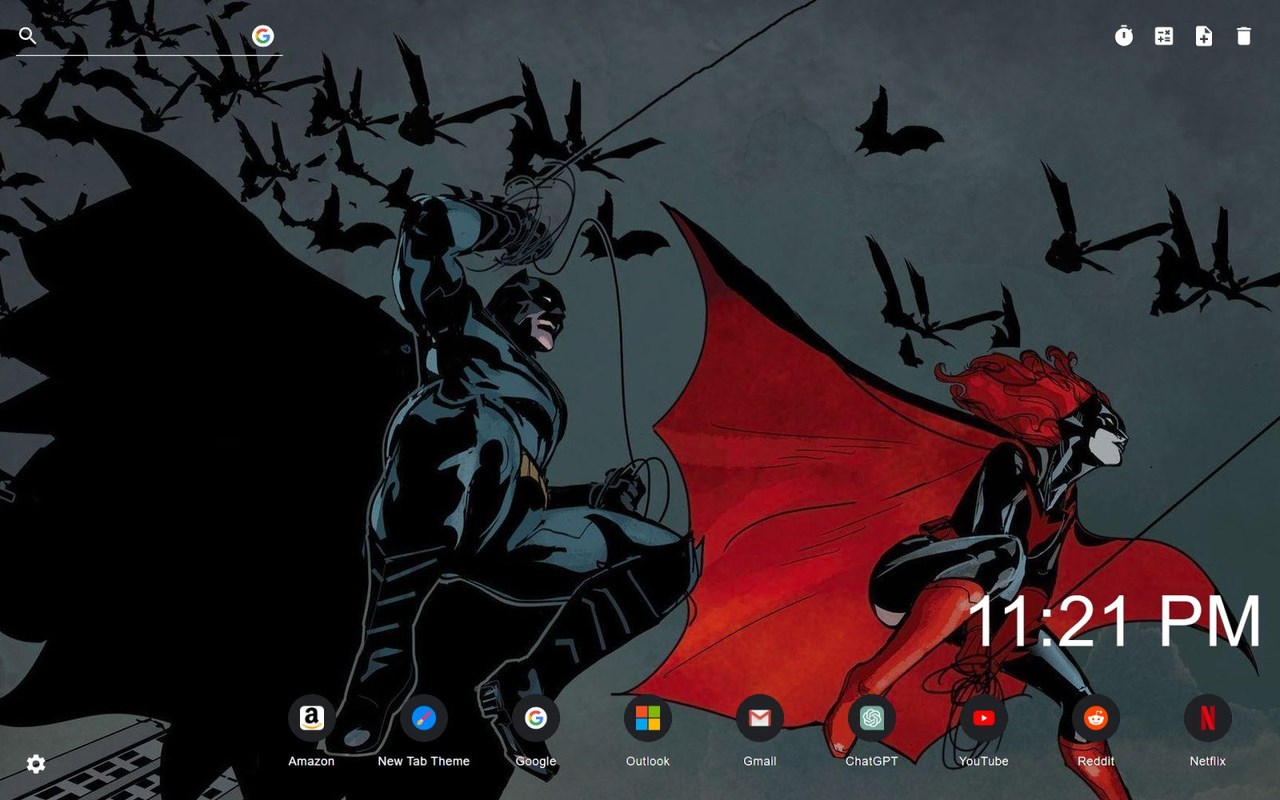Click the Amazon text label
Image resolution: width=1280 pixels, height=800 pixels.
click(312, 761)
